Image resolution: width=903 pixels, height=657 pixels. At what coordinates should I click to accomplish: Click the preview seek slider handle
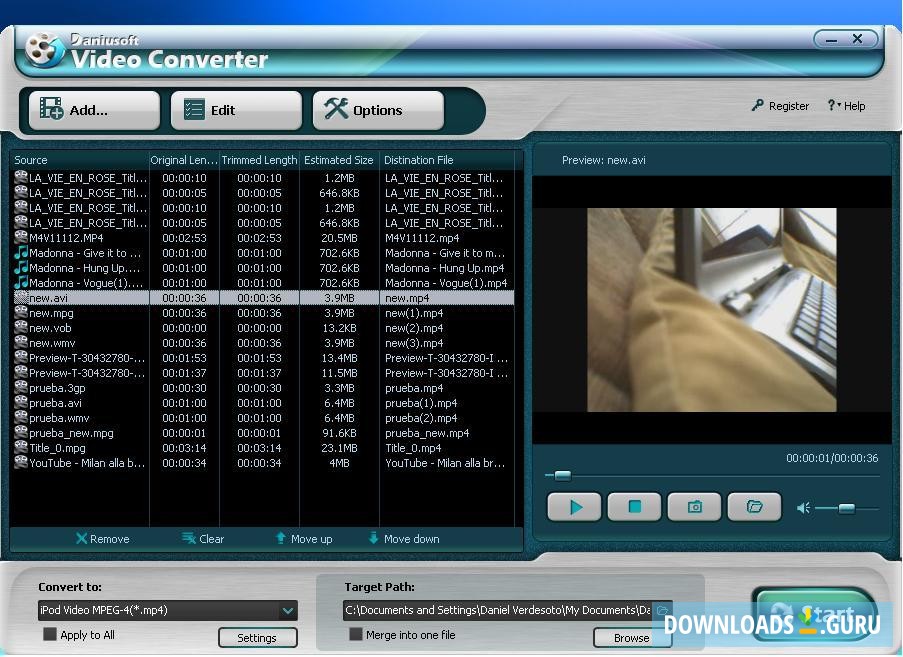tap(563, 476)
